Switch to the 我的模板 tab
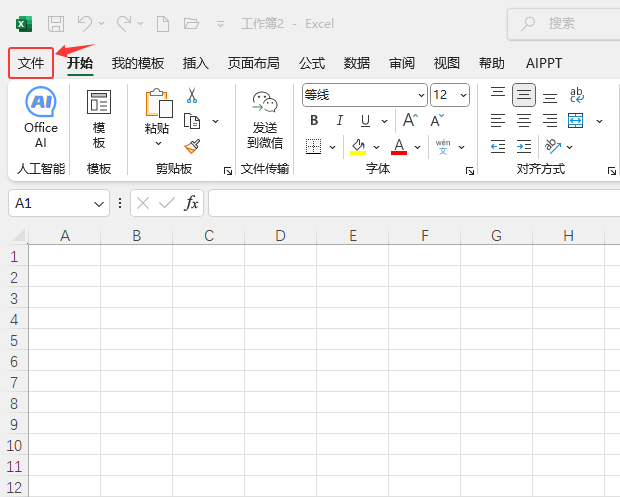Screen dimensions: 620x497 tap(138, 63)
